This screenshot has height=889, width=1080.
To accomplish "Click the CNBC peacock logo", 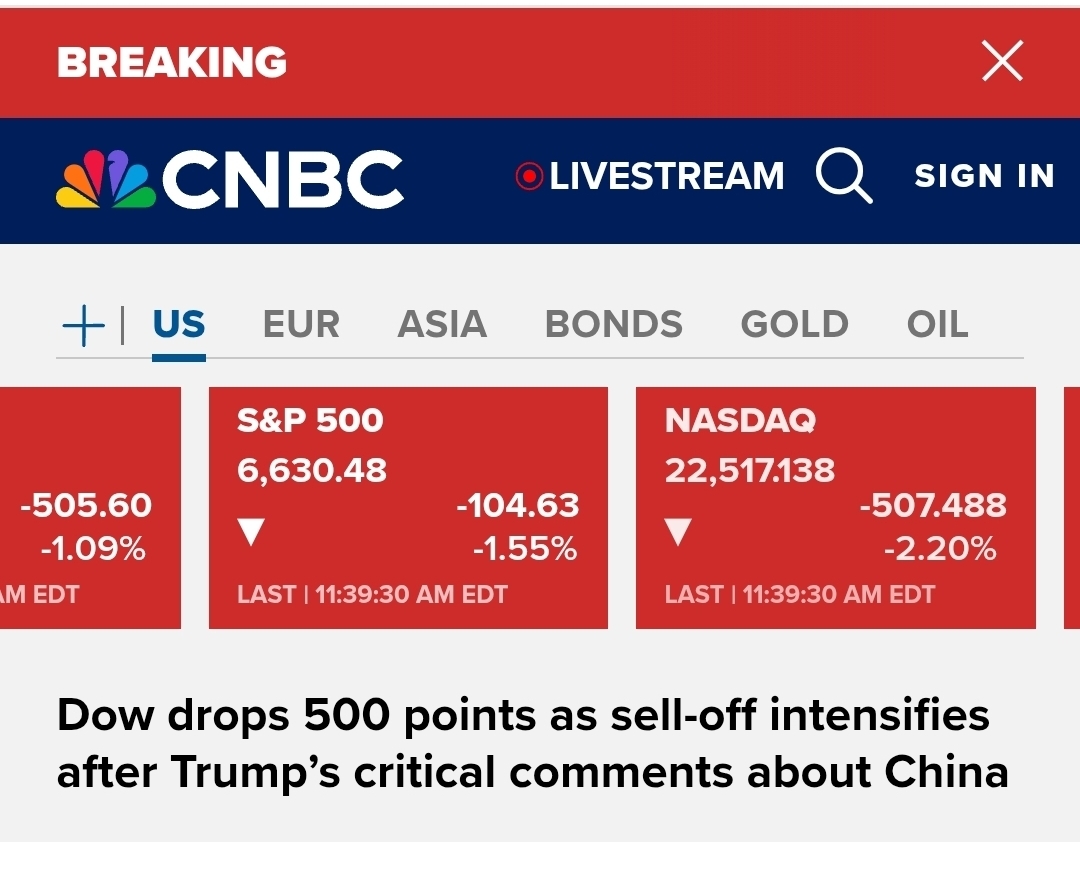I will [106, 178].
